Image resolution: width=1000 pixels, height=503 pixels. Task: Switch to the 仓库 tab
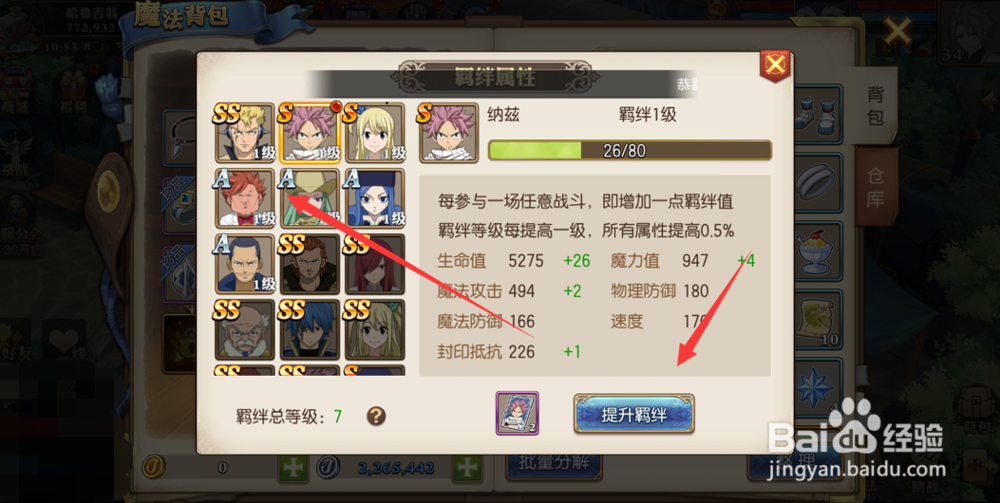[874, 189]
